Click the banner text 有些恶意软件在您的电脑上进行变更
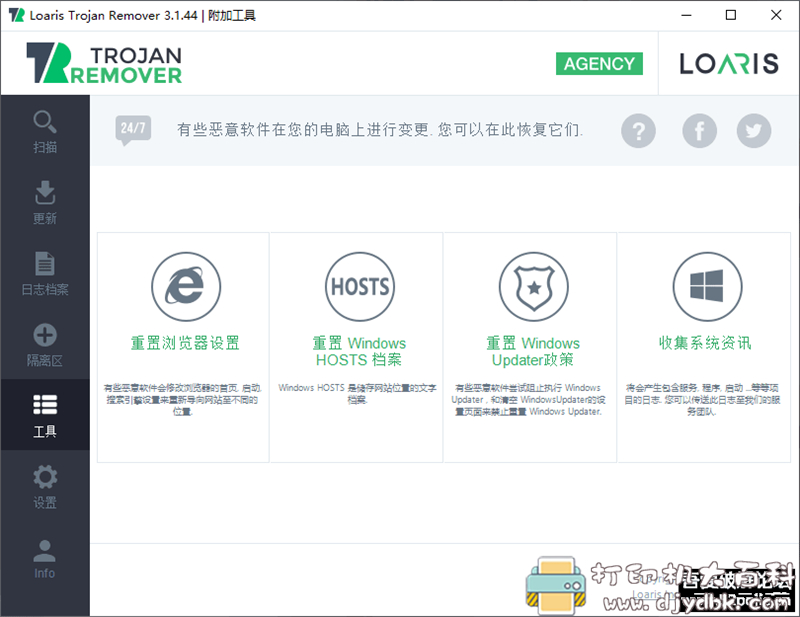Image resolution: width=800 pixels, height=617 pixels. (x=303, y=130)
